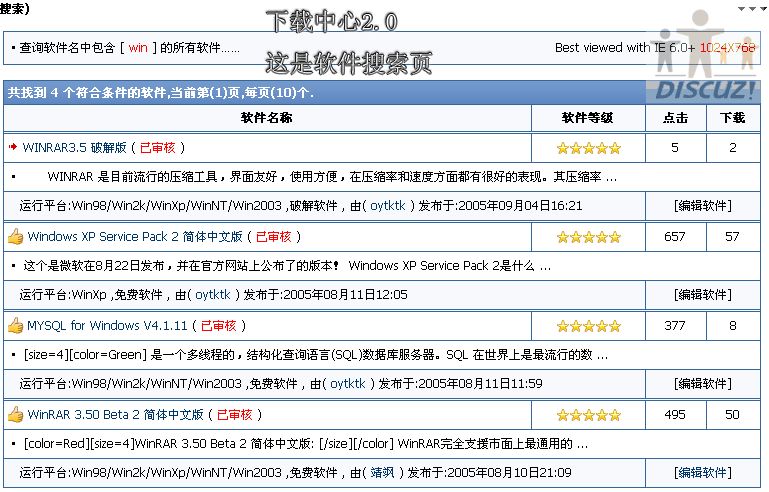Image resolution: width=769 pixels, height=492 pixels.
Task: Click the 下载 column header
Action: click(x=733, y=118)
